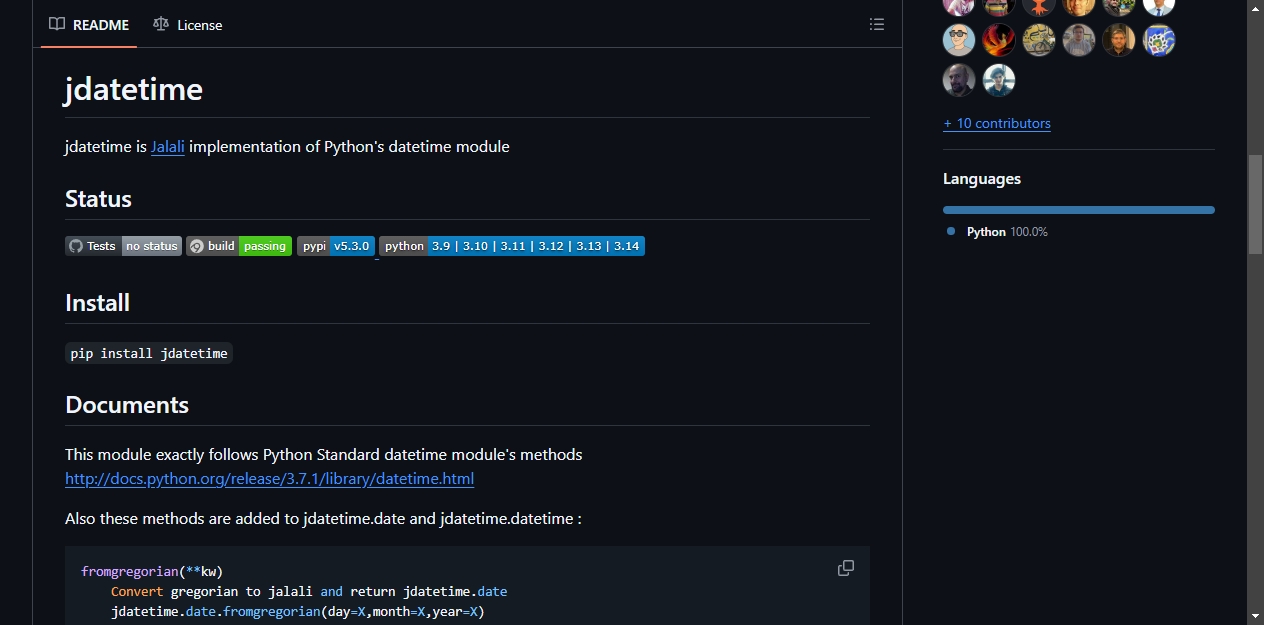This screenshot has width=1264, height=625.
Task: Click the blue Python language bar
Action: pos(1079,210)
